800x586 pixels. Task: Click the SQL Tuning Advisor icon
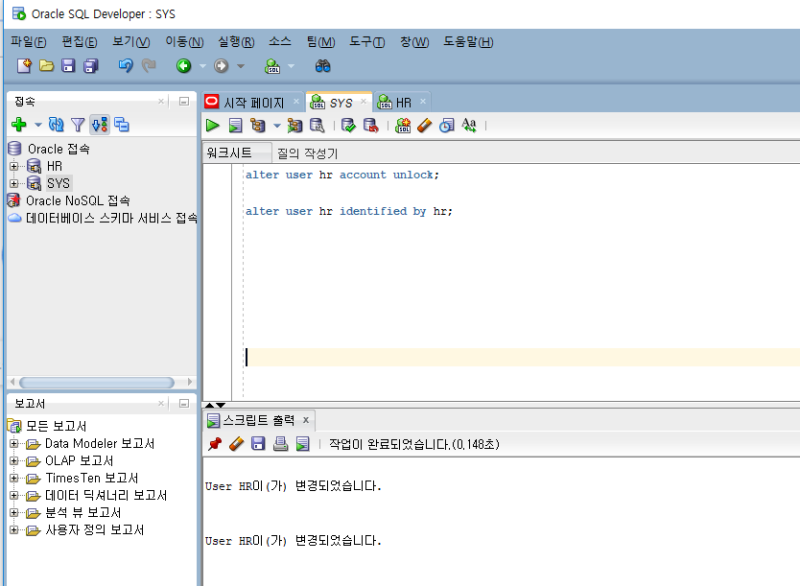317,125
